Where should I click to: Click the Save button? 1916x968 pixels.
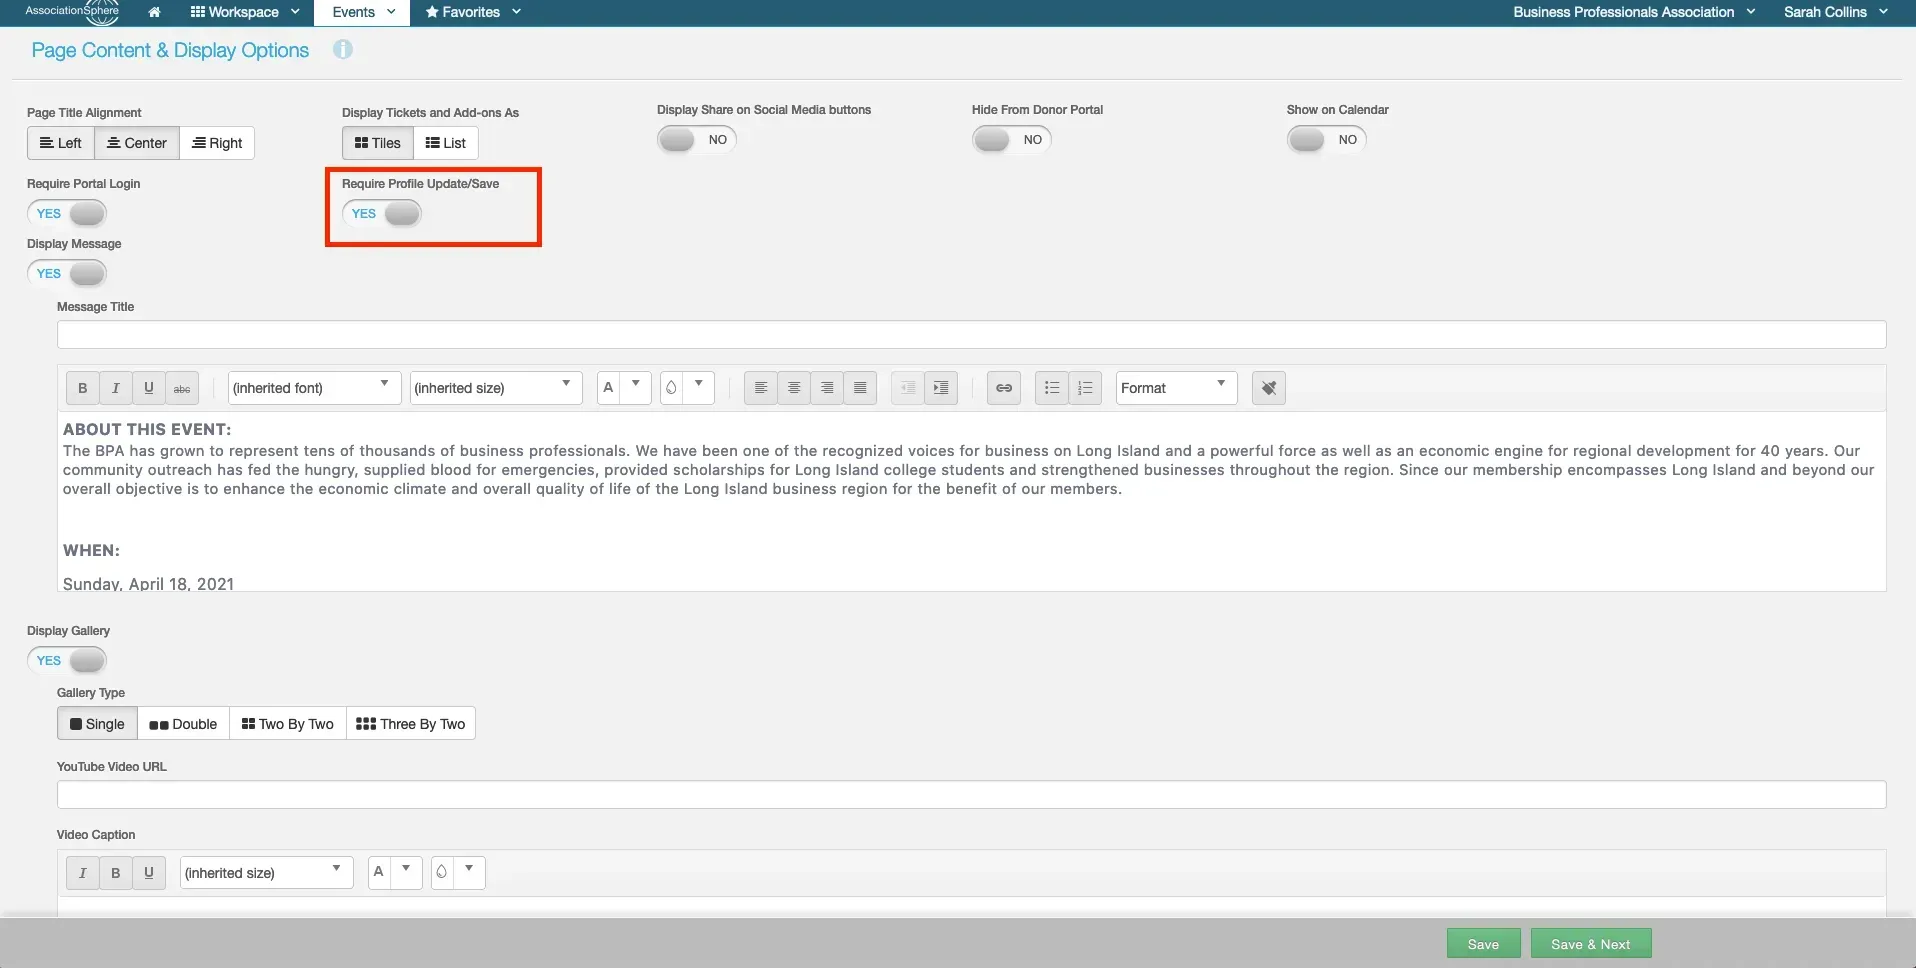[1483, 944]
